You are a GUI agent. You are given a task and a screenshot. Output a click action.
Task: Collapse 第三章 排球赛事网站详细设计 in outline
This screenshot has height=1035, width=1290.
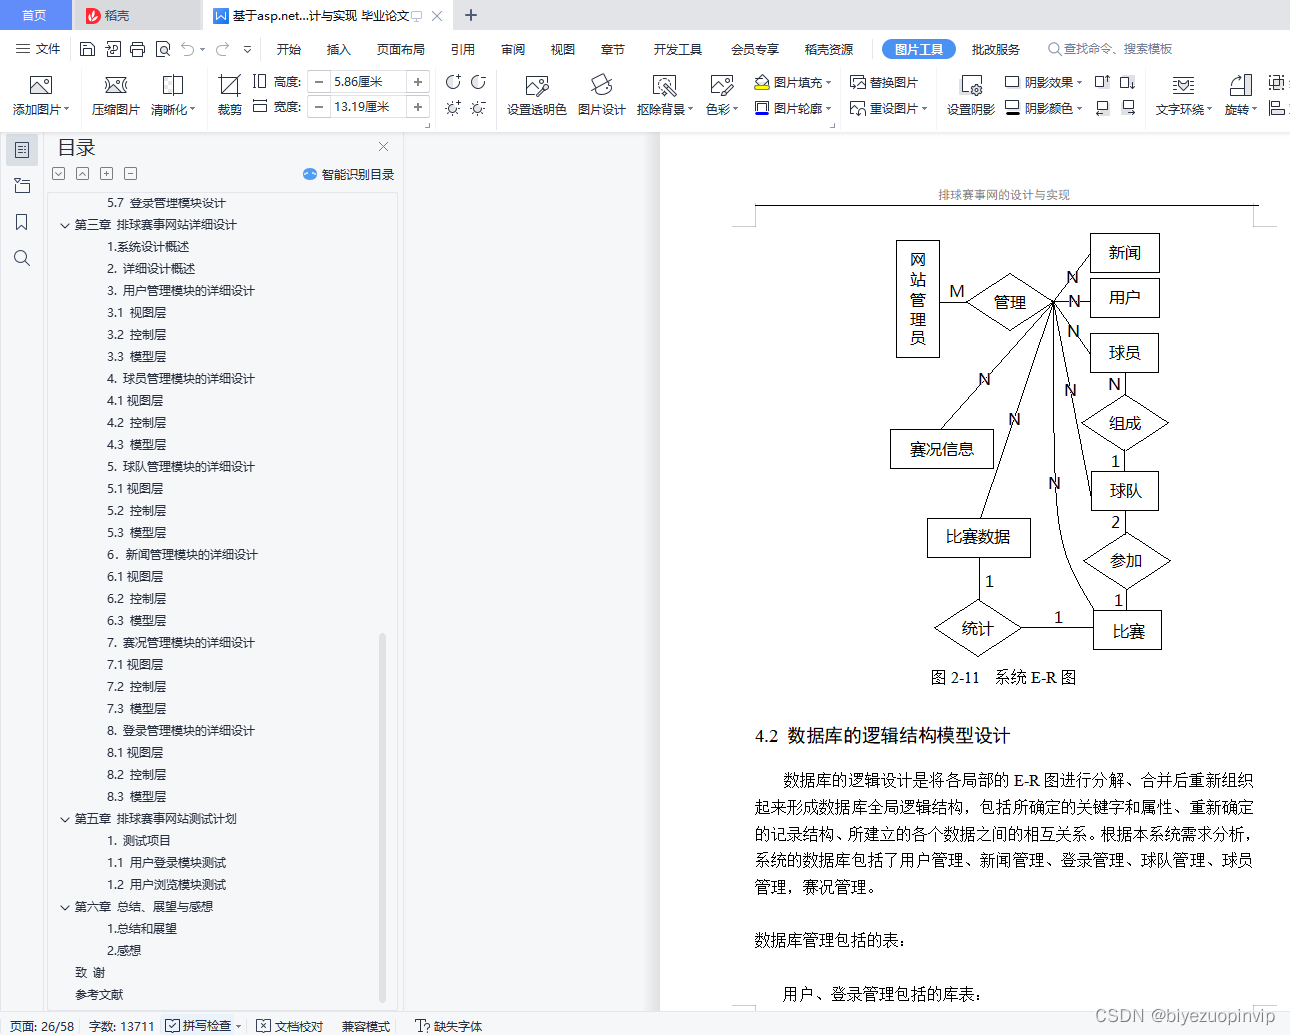point(65,225)
